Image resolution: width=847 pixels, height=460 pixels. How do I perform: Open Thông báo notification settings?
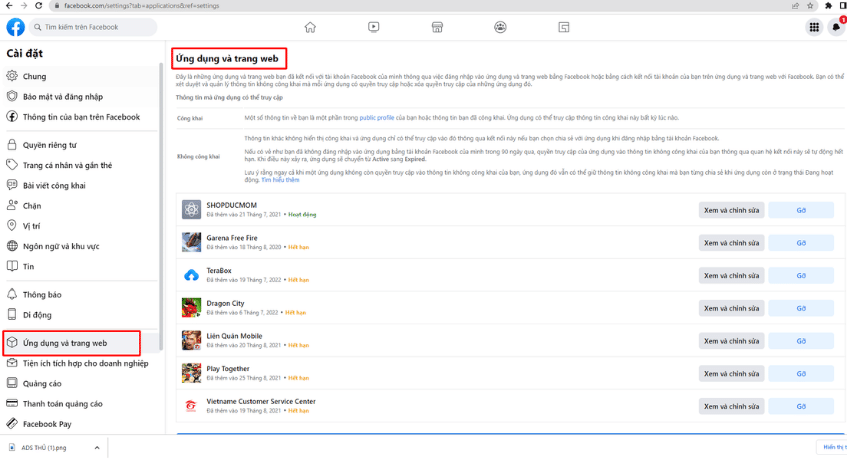(x=81, y=294)
